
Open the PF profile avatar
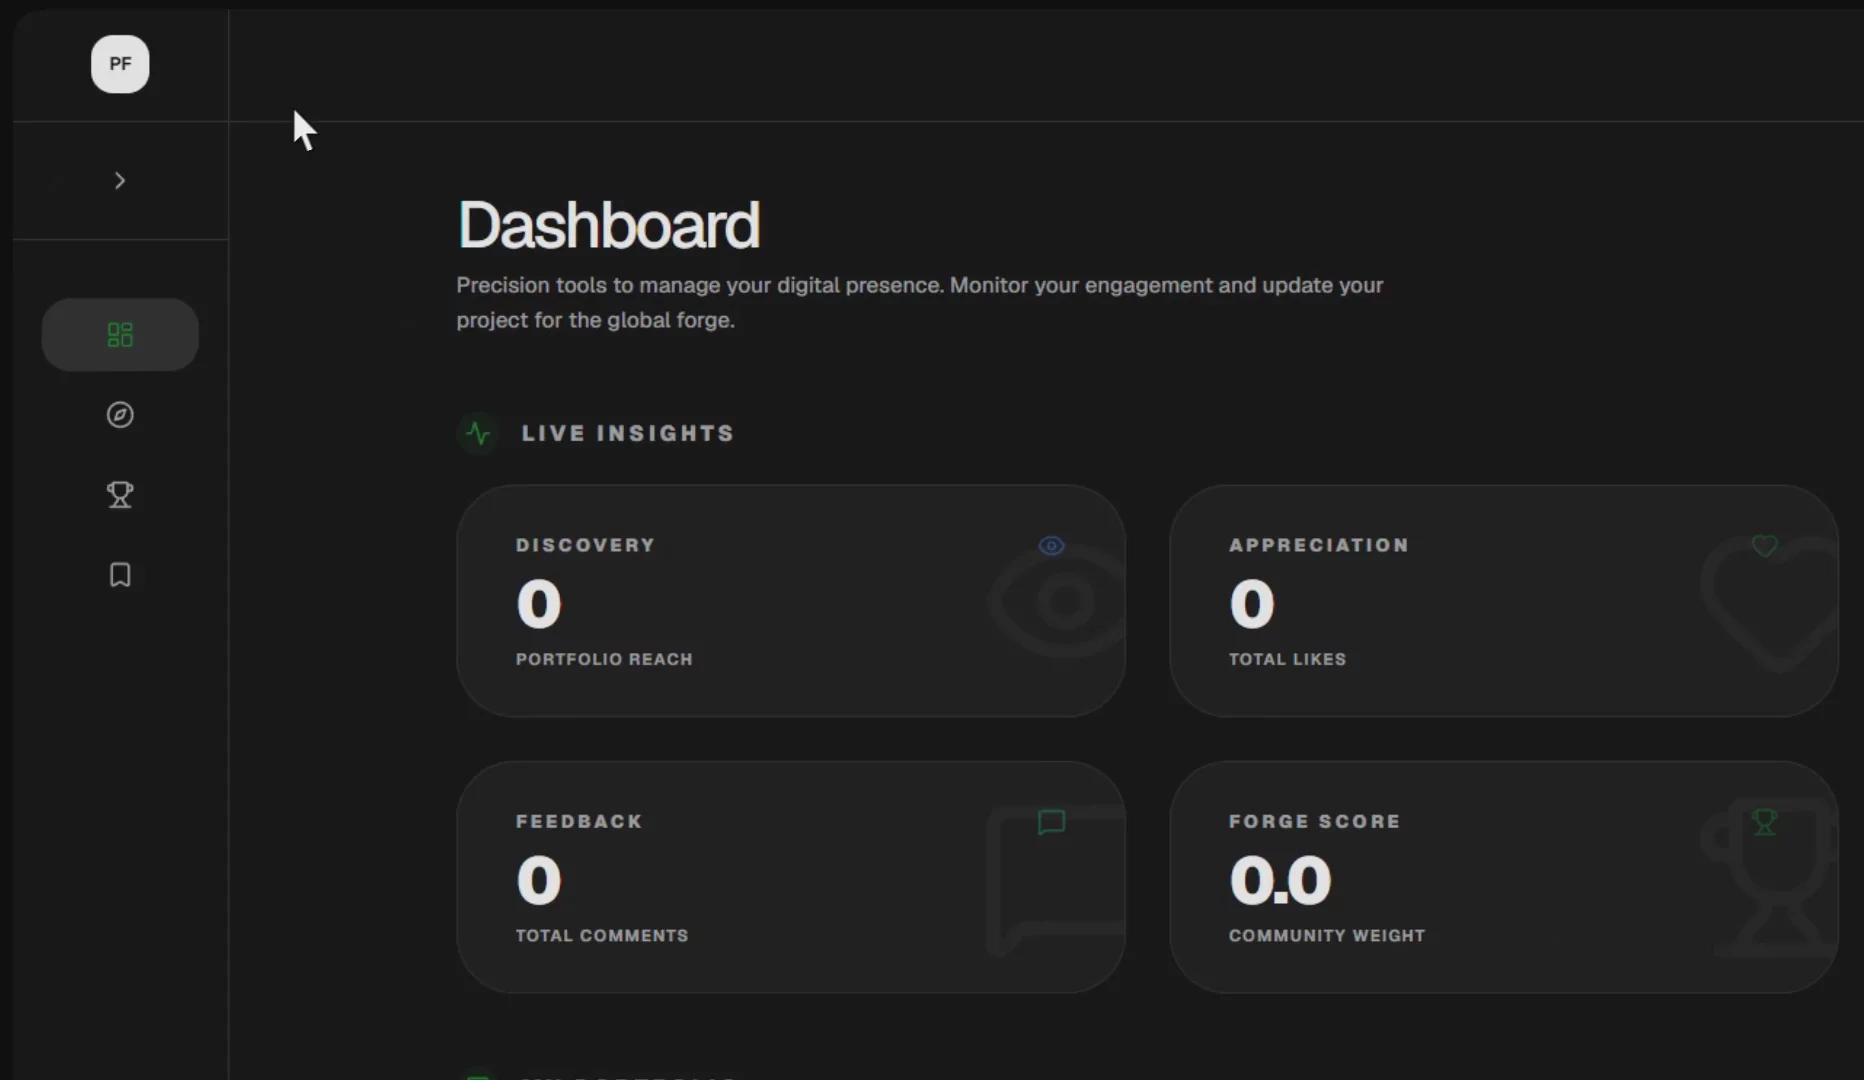click(x=120, y=64)
